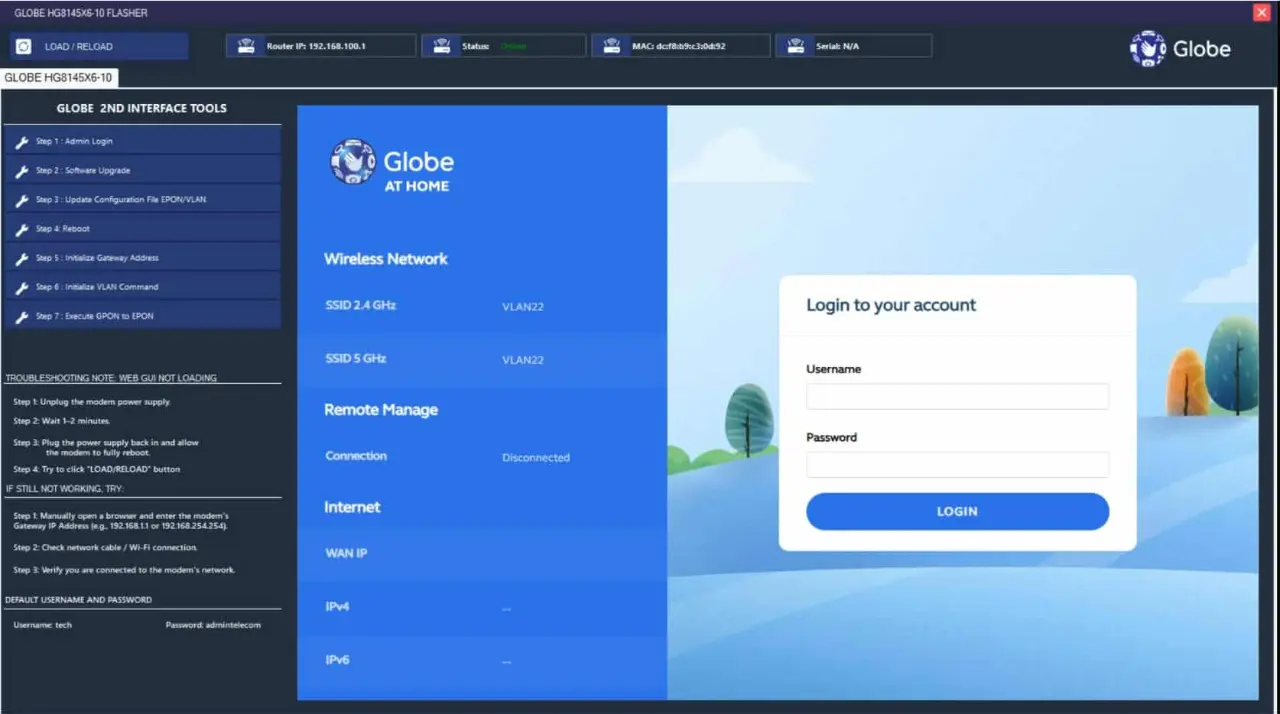Click the Disconnected connection status
The height and width of the screenshot is (714, 1280).
click(x=536, y=458)
